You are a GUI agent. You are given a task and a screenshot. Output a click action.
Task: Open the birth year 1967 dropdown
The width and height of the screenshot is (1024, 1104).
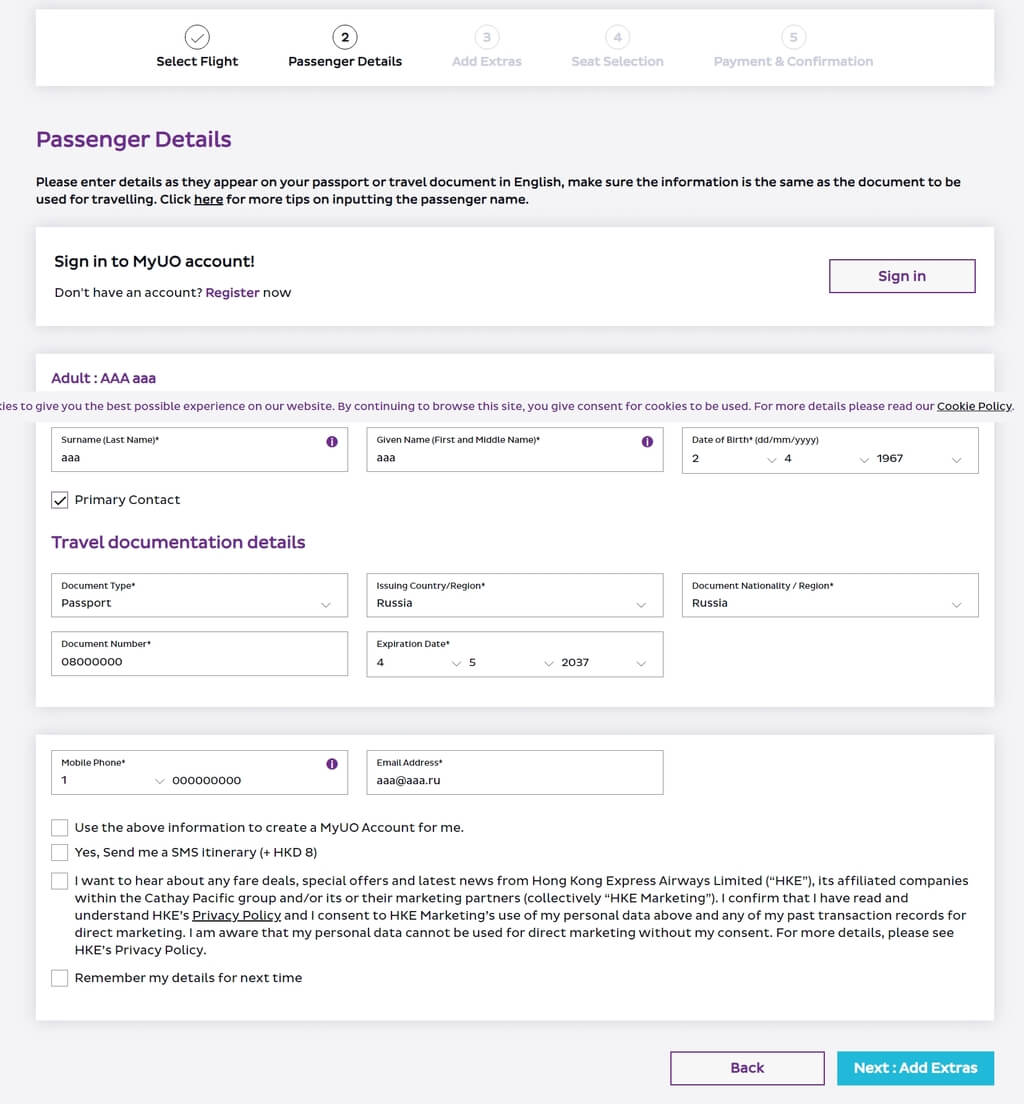(919, 459)
